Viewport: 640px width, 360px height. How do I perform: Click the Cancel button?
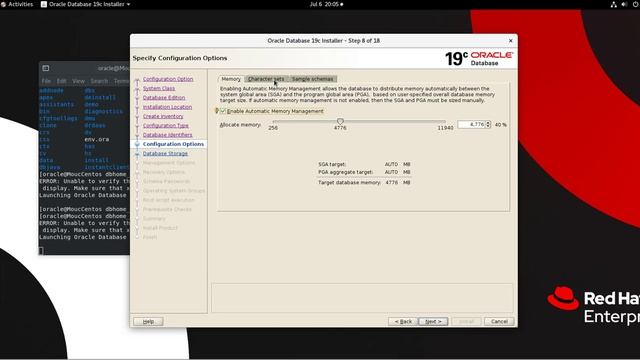pos(499,322)
